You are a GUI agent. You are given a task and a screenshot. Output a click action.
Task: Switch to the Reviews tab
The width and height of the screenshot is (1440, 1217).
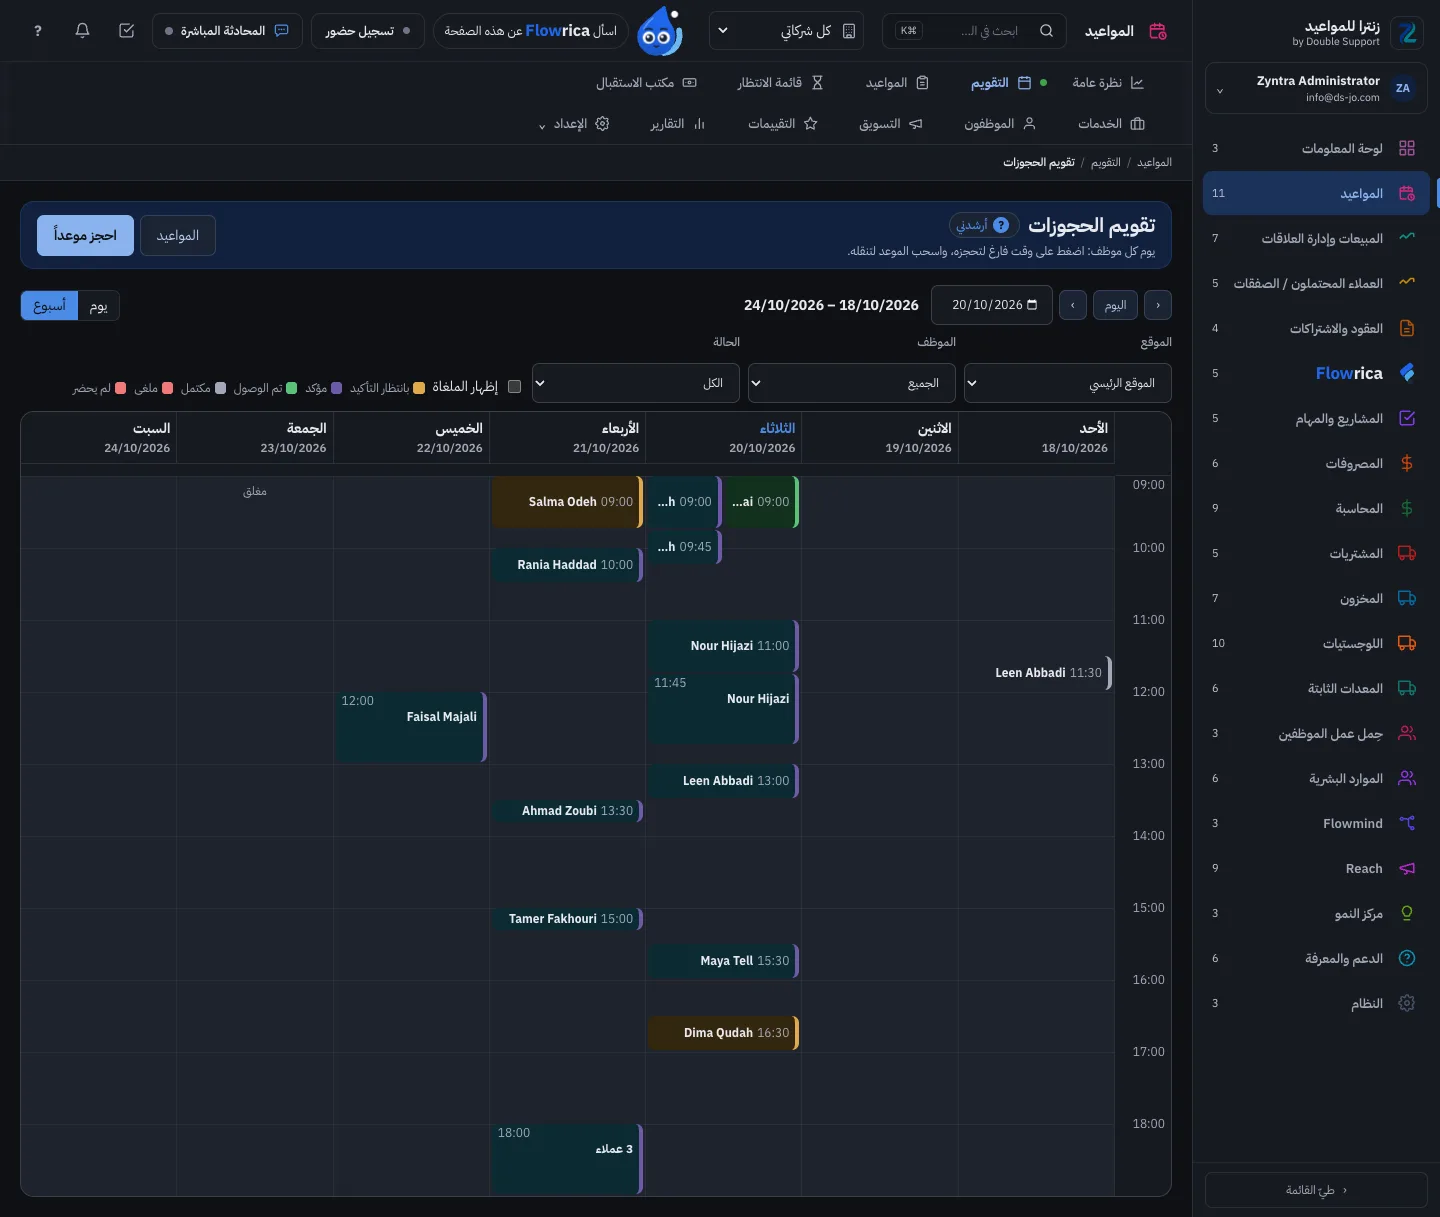pos(783,124)
